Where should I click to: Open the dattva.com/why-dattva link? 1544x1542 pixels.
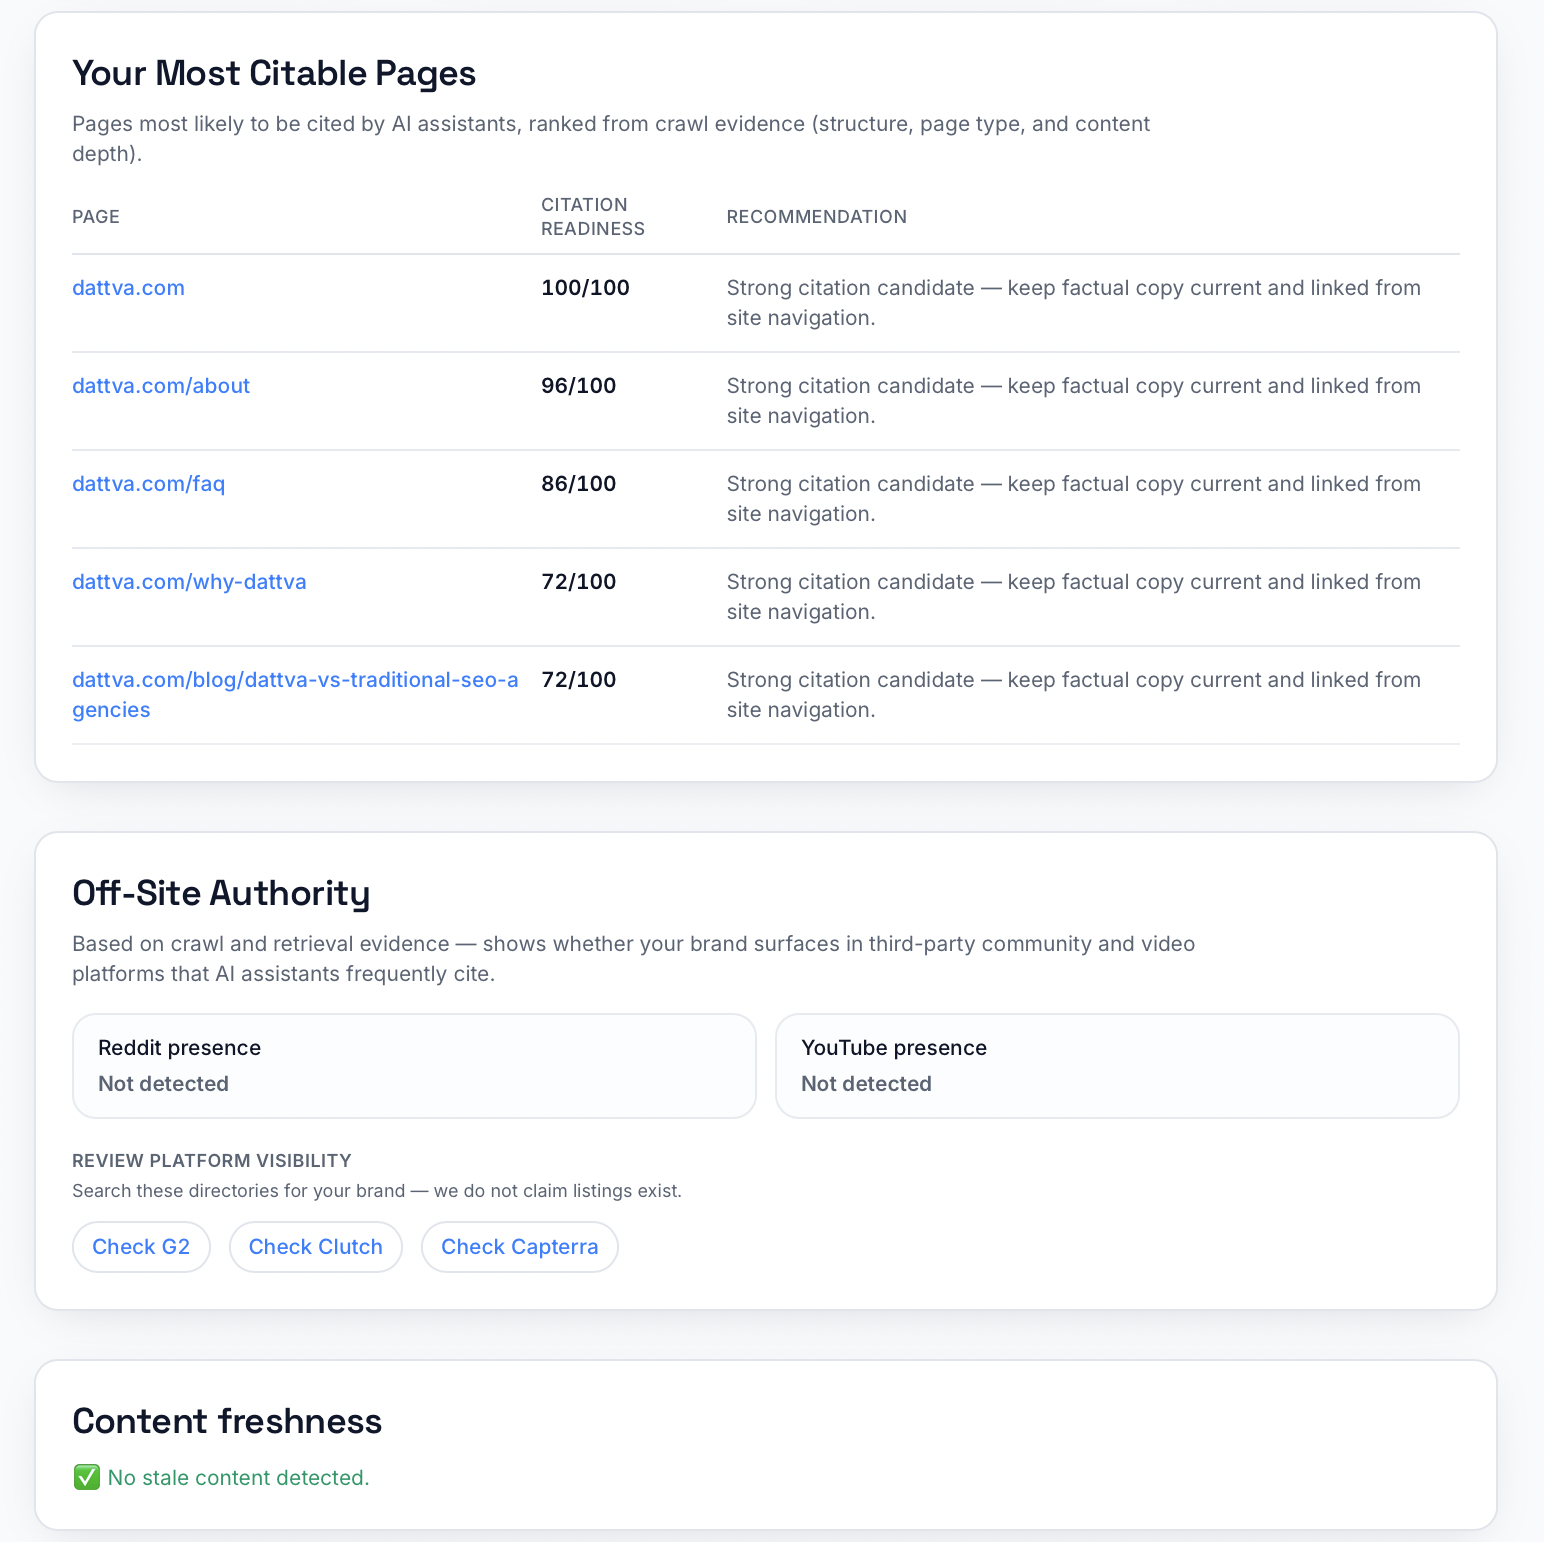coord(189,582)
